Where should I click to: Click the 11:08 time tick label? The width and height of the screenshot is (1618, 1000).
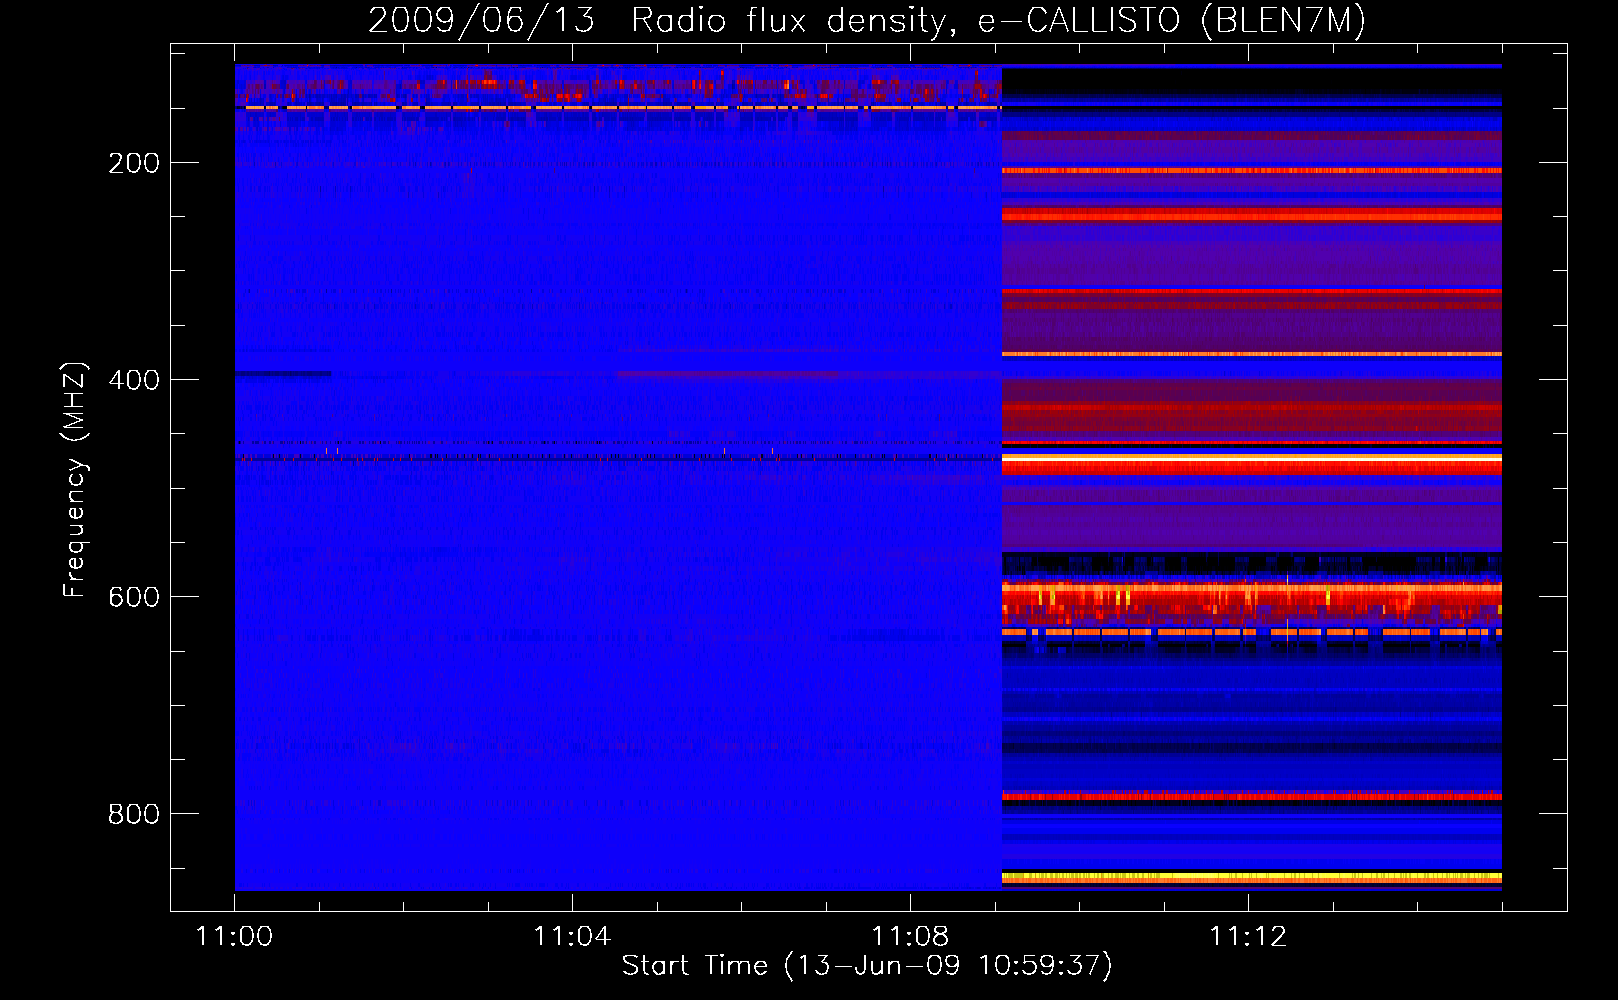click(x=910, y=937)
